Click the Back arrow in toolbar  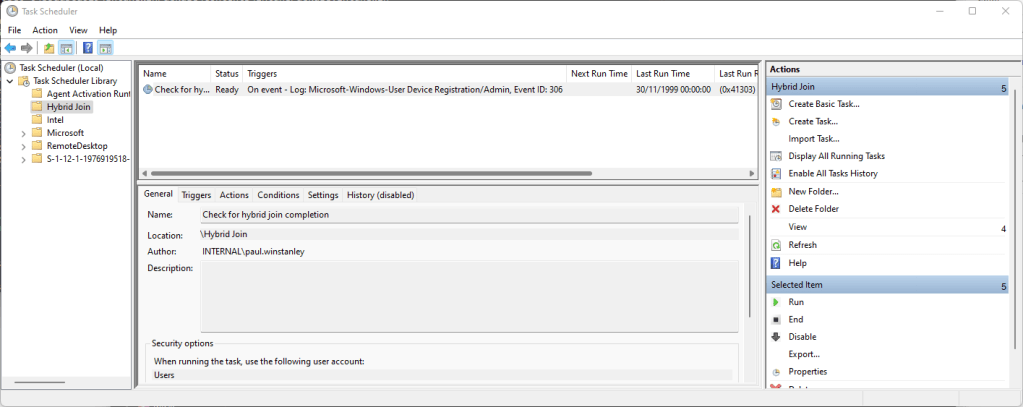point(10,48)
